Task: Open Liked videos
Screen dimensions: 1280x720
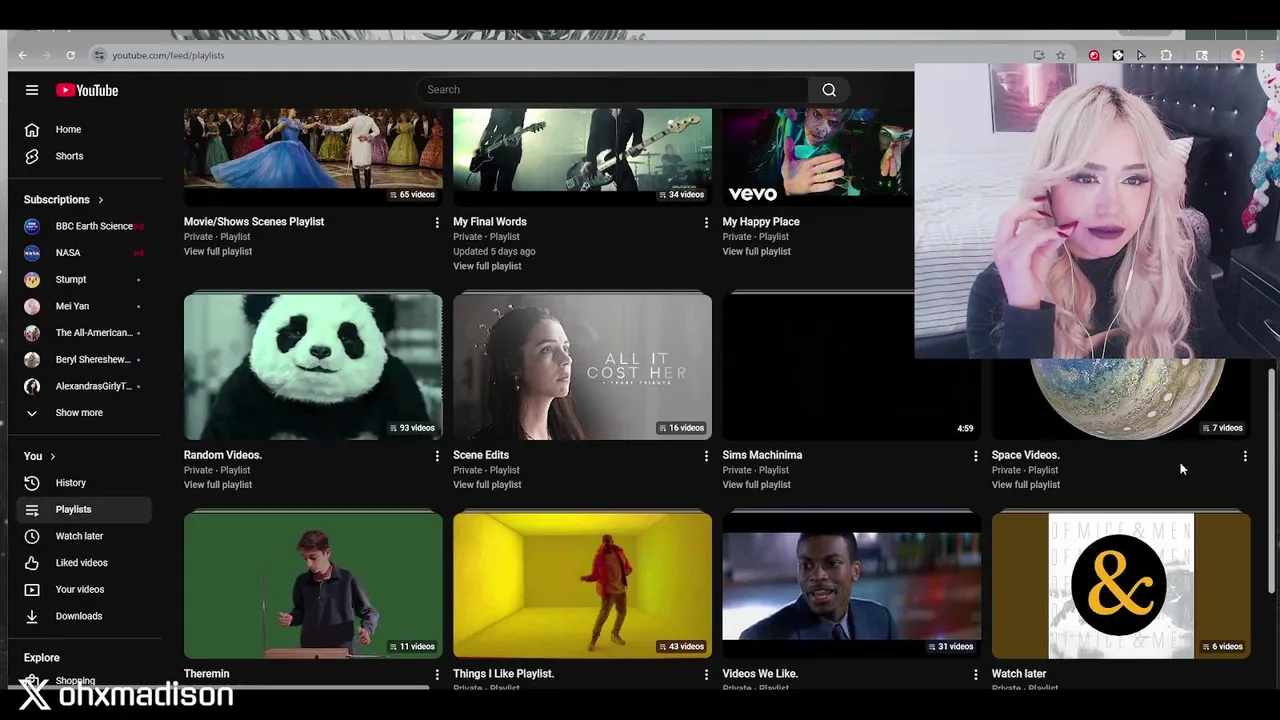Action: (x=84, y=563)
